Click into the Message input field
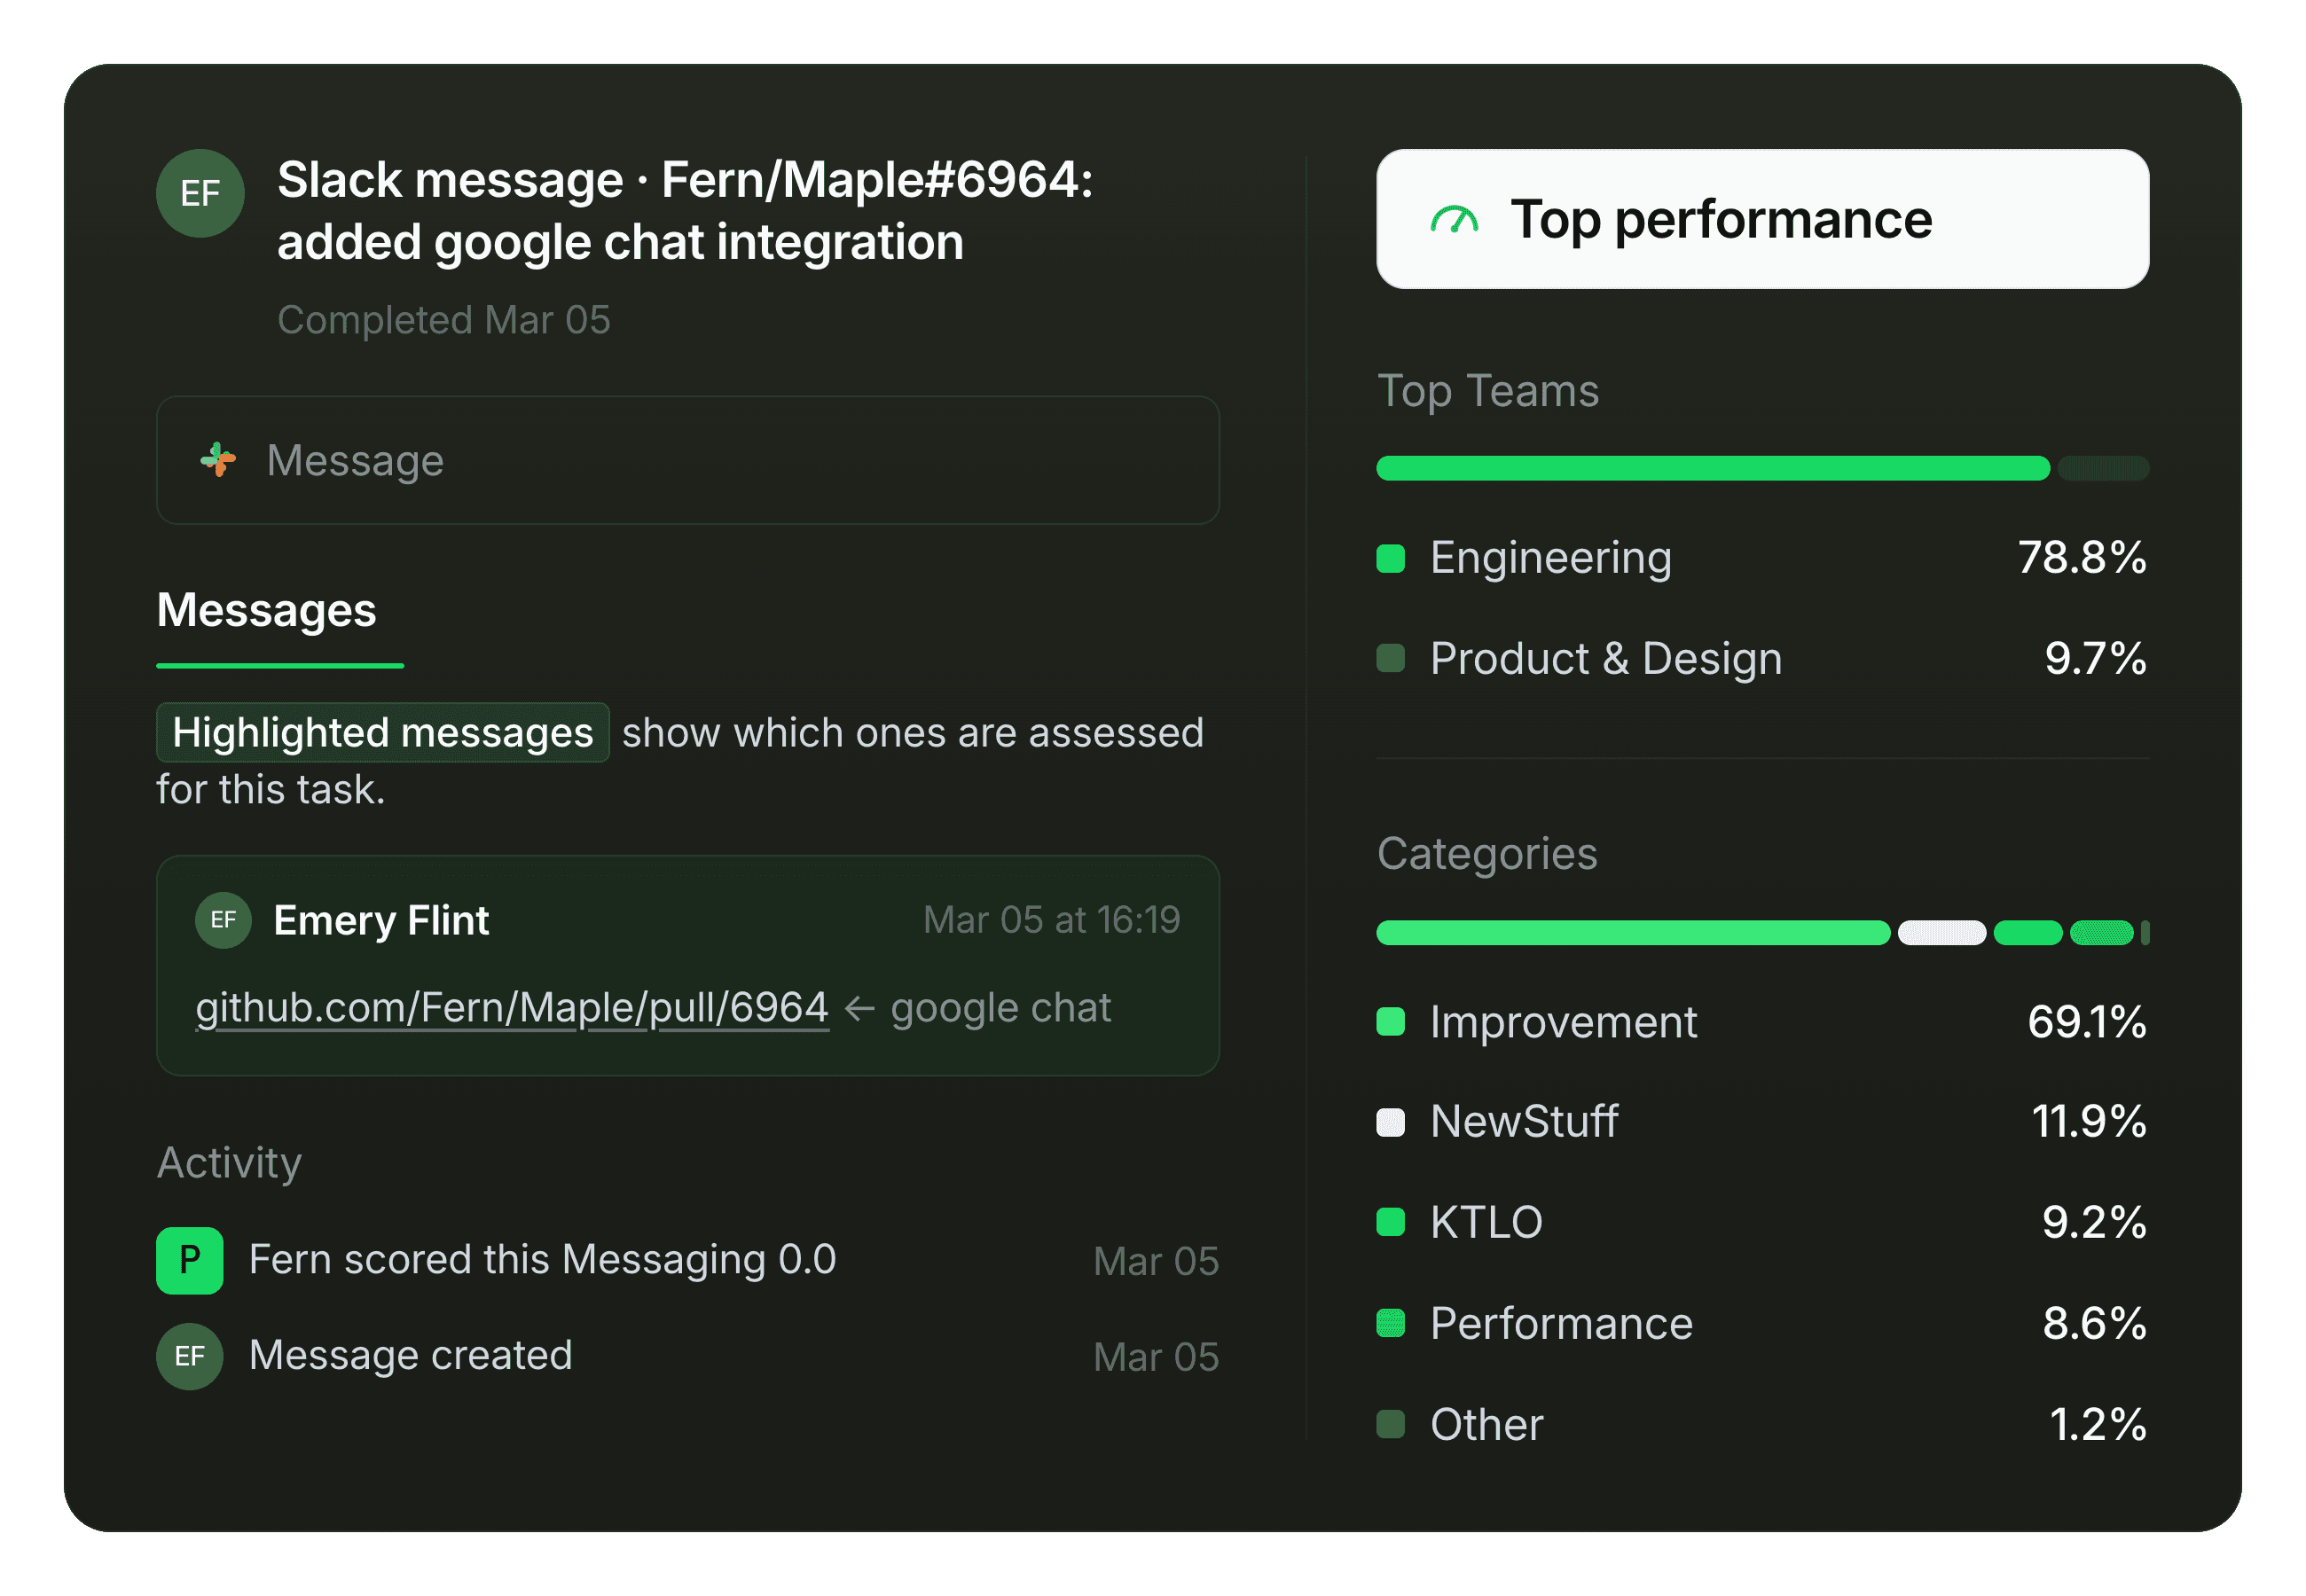Viewport: 2306px width, 1596px height. 688,460
